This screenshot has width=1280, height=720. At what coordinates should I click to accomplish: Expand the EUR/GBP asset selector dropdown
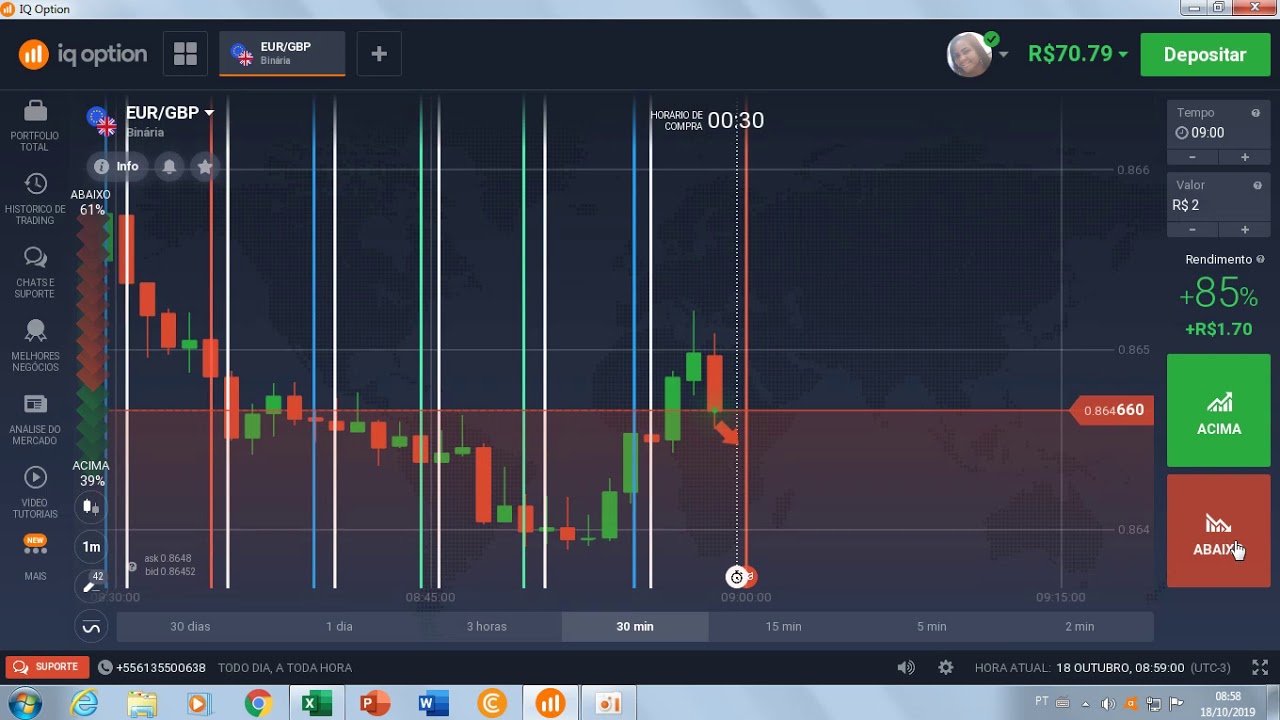coord(170,113)
